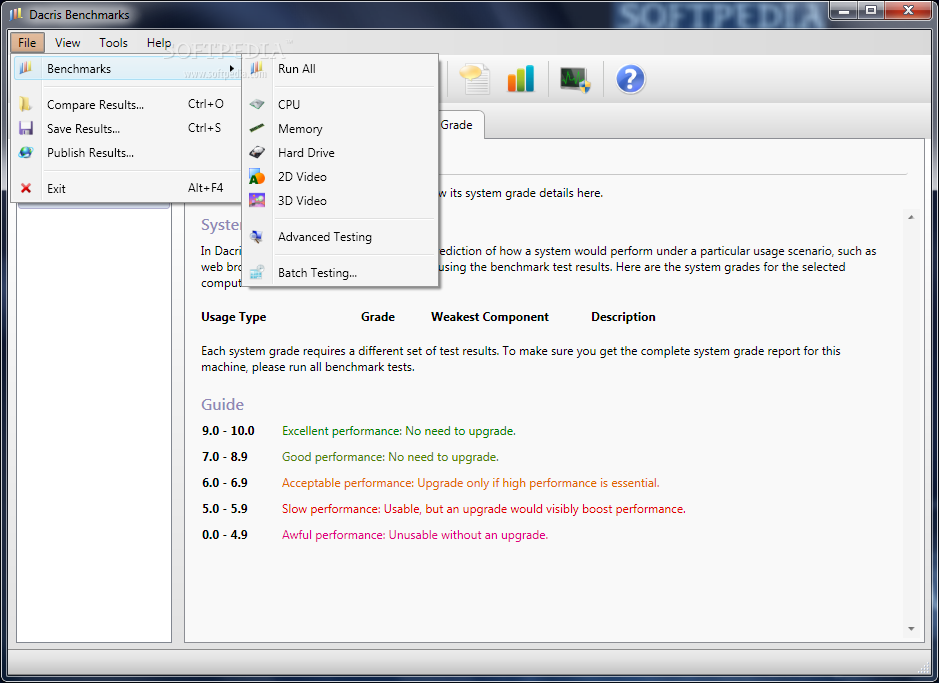
Task: Click scroll up arrow in report pane
Action: coord(911,217)
